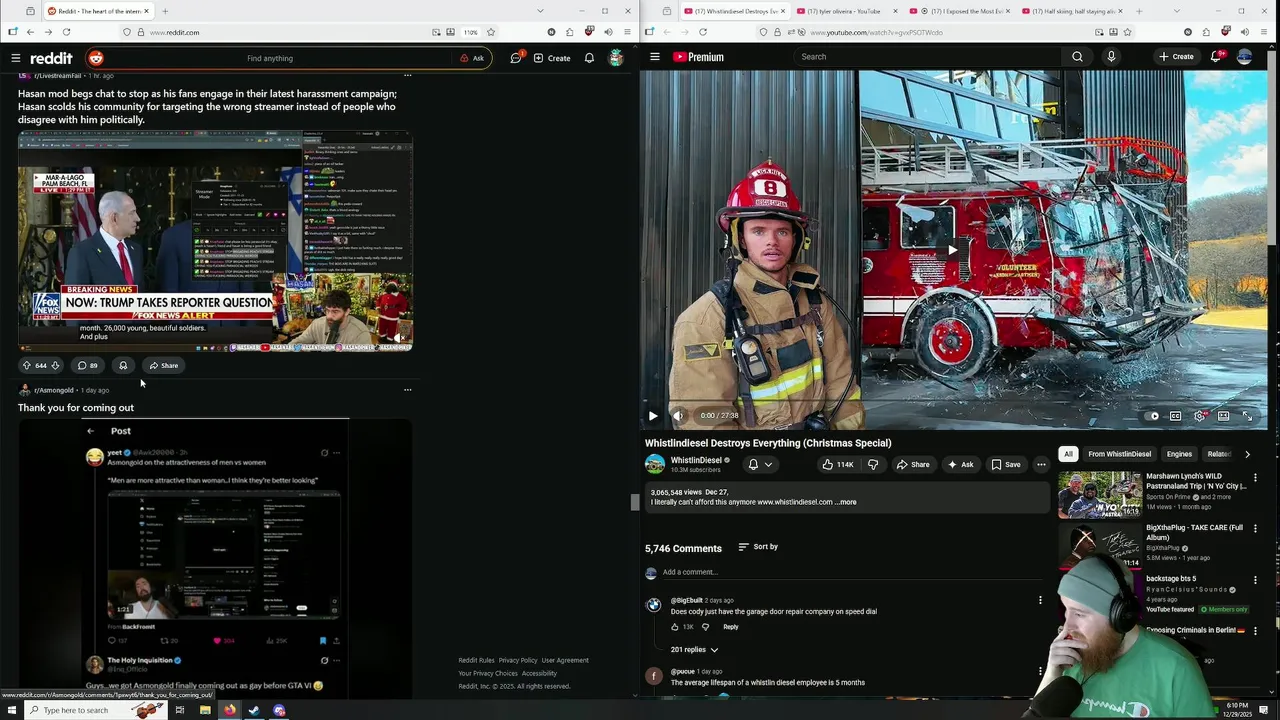Image resolution: width=1280 pixels, height=720 pixels.
Task: Open YouTube notifications bell
Action: pos(1216,57)
